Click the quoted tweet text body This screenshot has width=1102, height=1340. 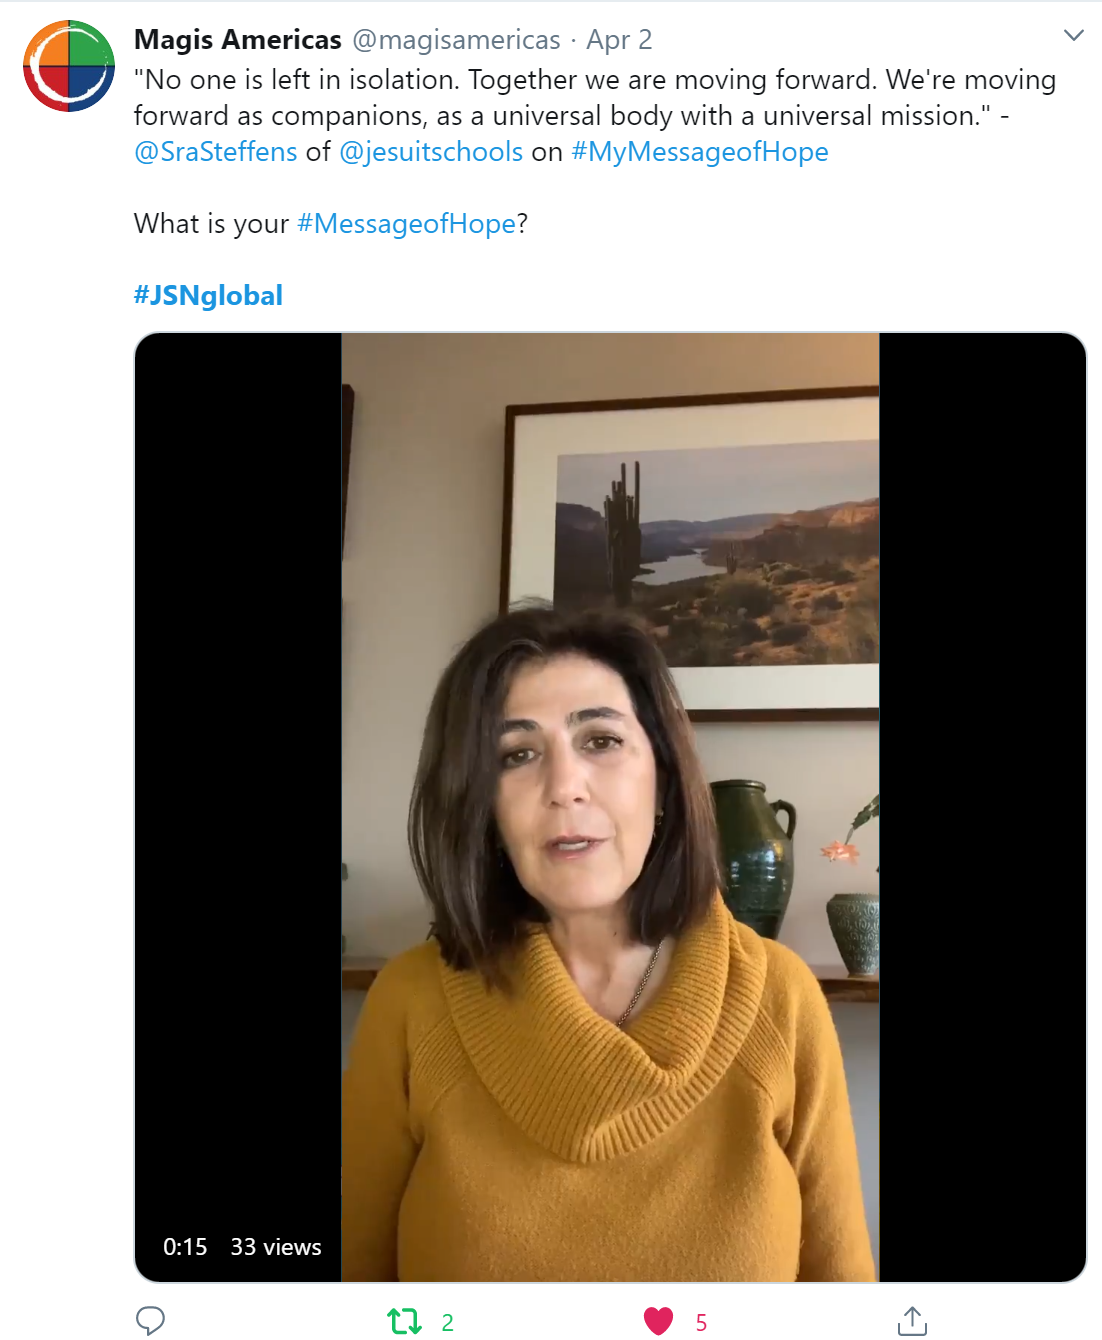[594, 98]
